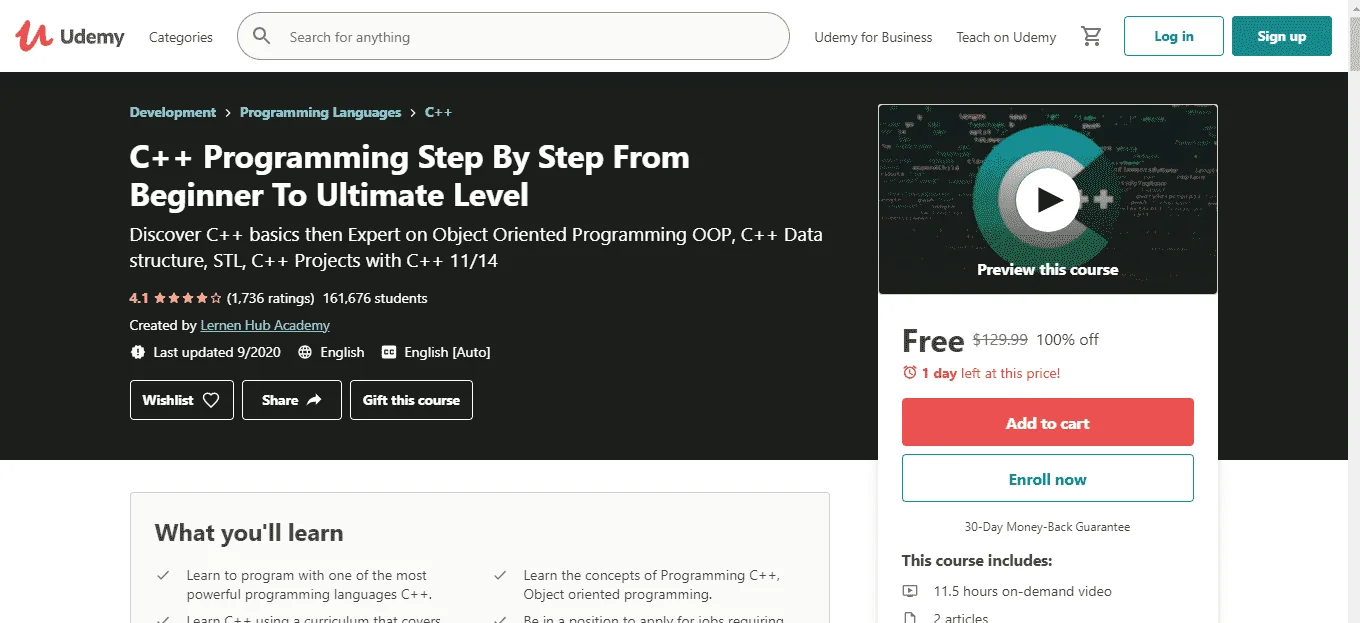The image size is (1360, 623).
Task: Click into the Search for anything field
Action: click(x=530, y=37)
